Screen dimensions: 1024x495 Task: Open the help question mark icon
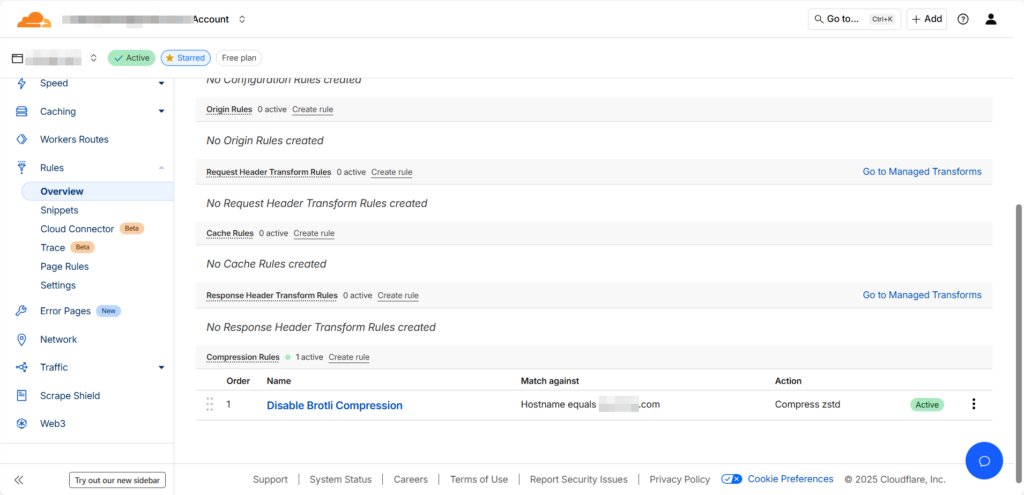[x=963, y=19]
